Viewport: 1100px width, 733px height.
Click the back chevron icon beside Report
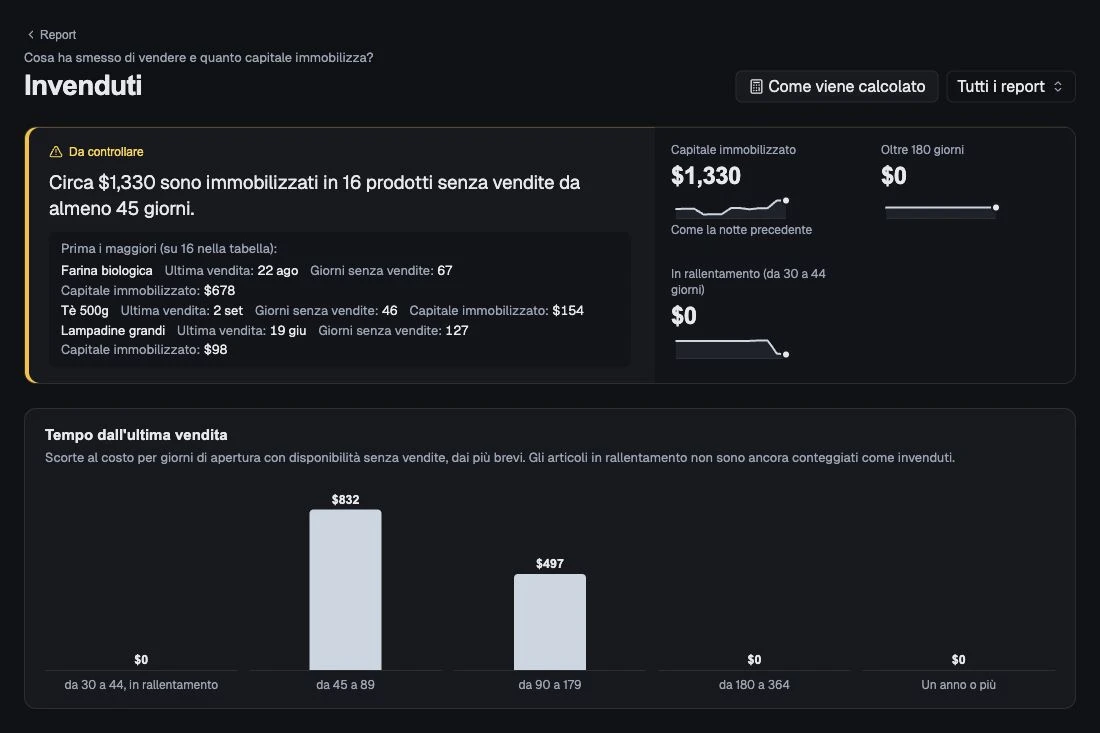click(30, 34)
